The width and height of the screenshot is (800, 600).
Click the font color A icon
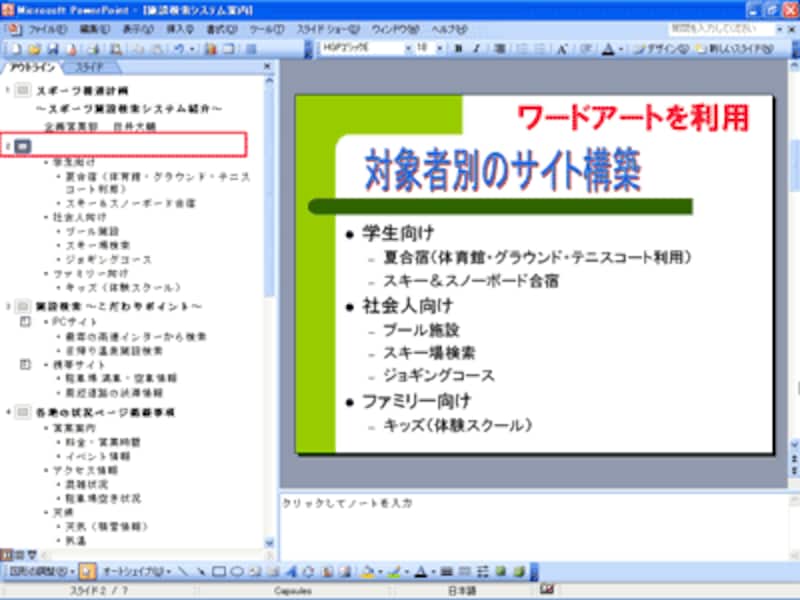point(608,48)
